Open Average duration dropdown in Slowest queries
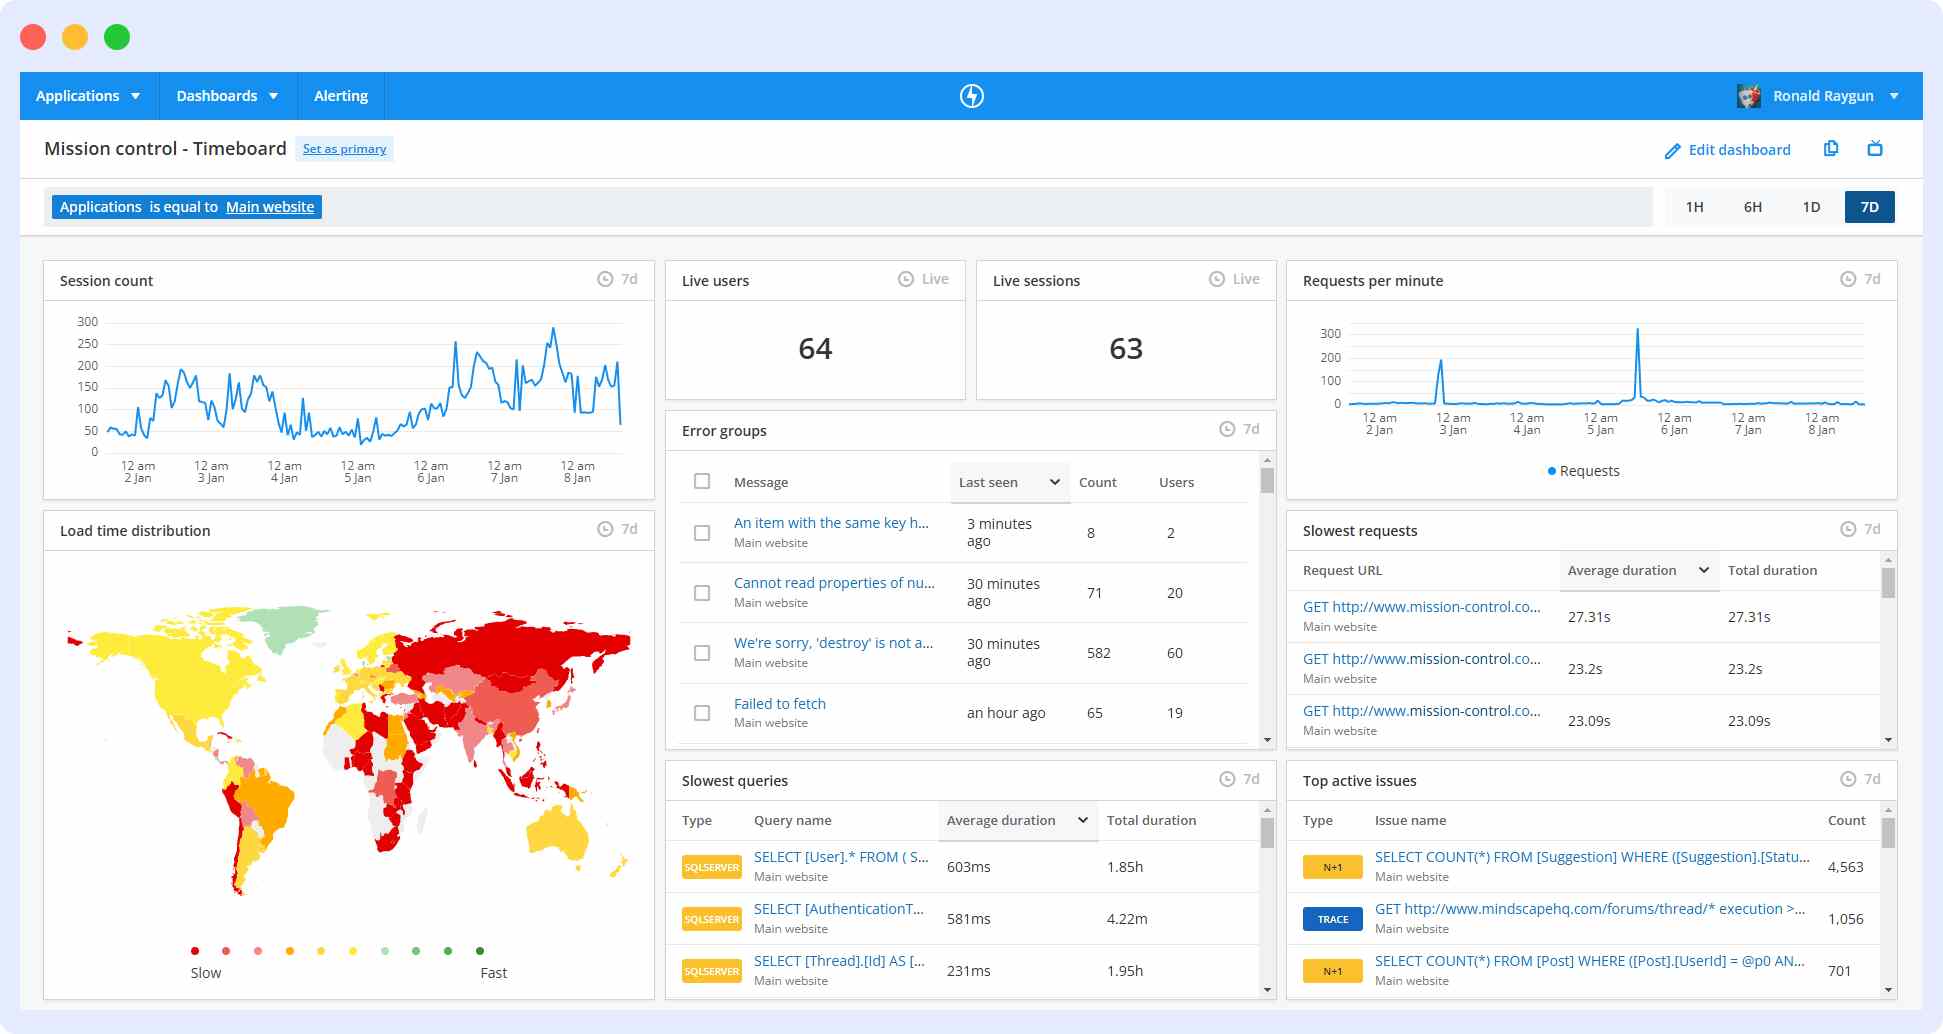The width and height of the screenshot is (1943, 1034). tap(1017, 820)
